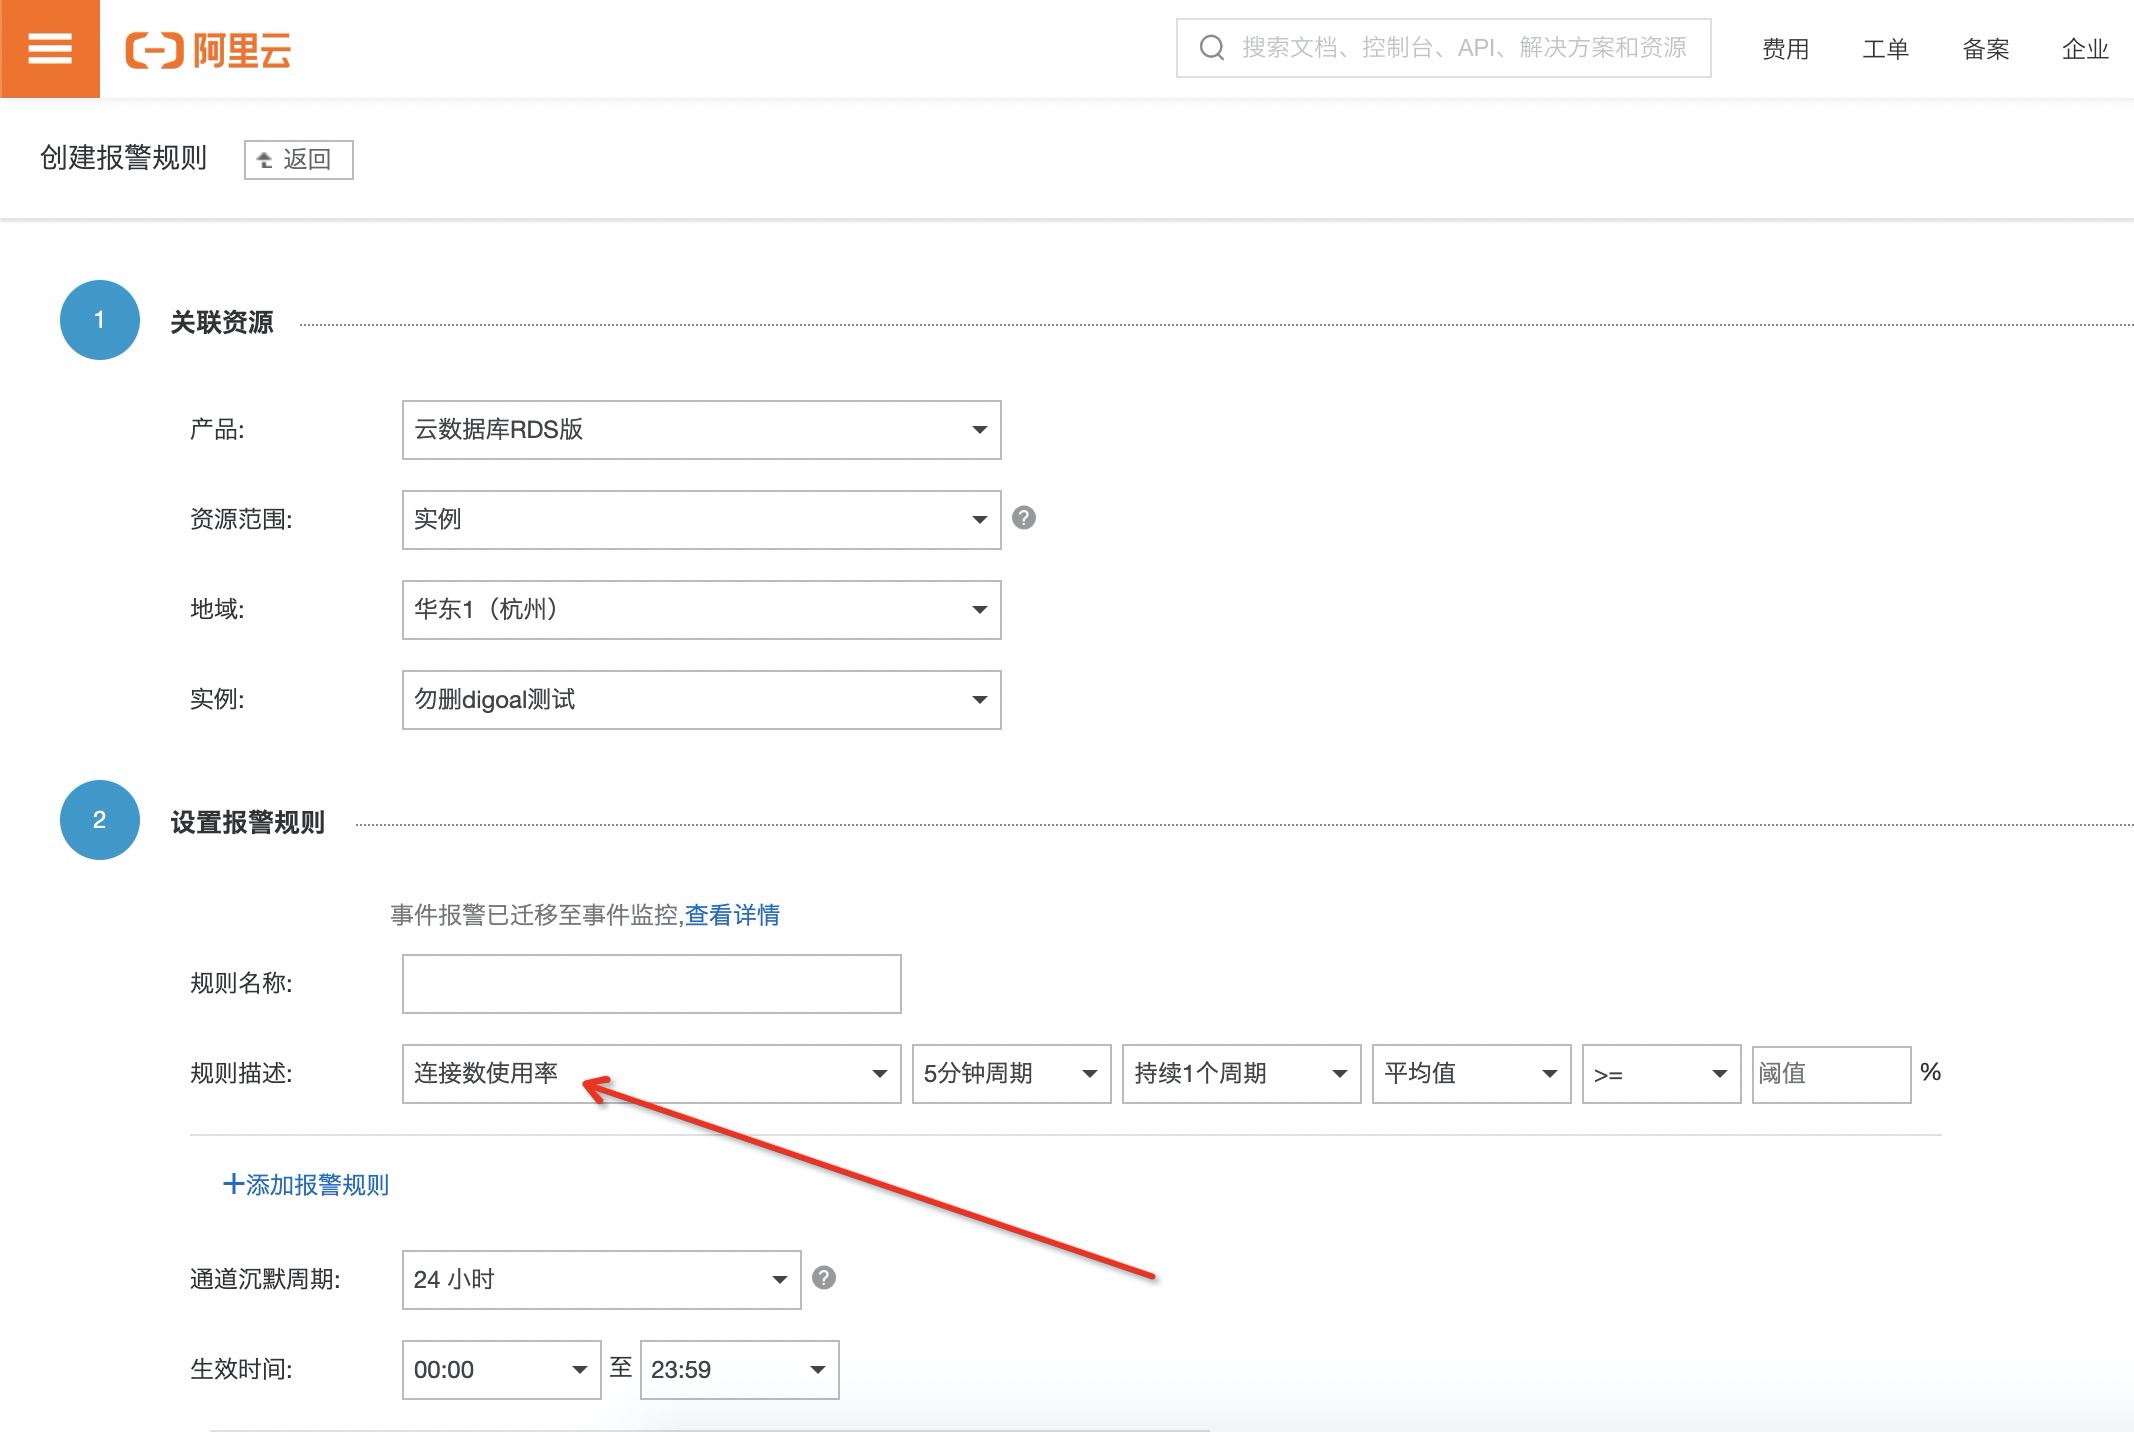Open the 查看详情 details link
The width and height of the screenshot is (2134, 1432).
[x=732, y=915]
